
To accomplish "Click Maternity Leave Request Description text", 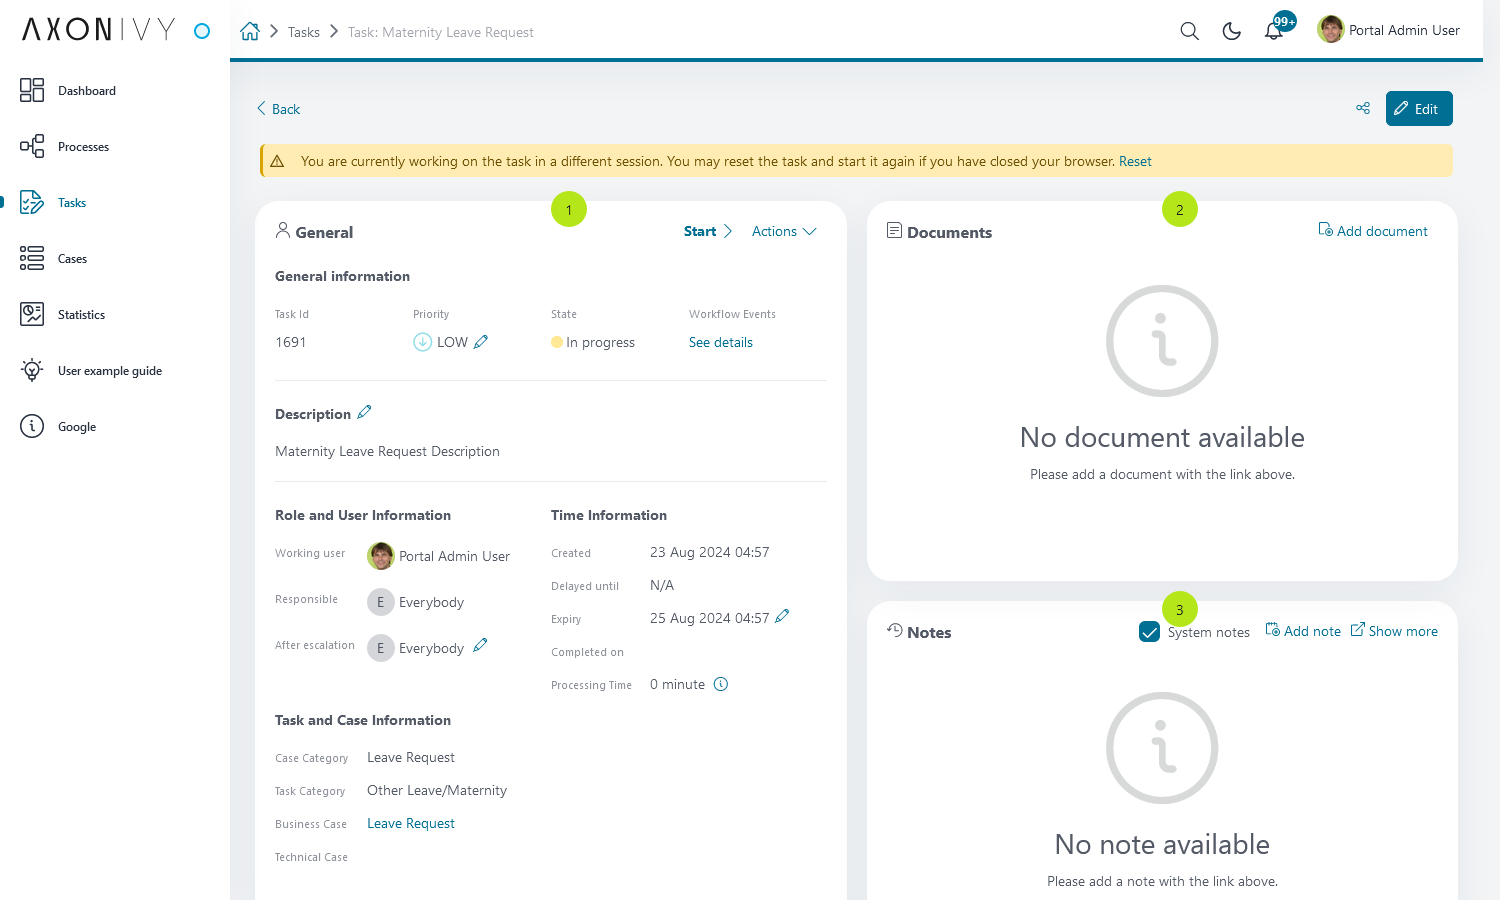I will [387, 451].
